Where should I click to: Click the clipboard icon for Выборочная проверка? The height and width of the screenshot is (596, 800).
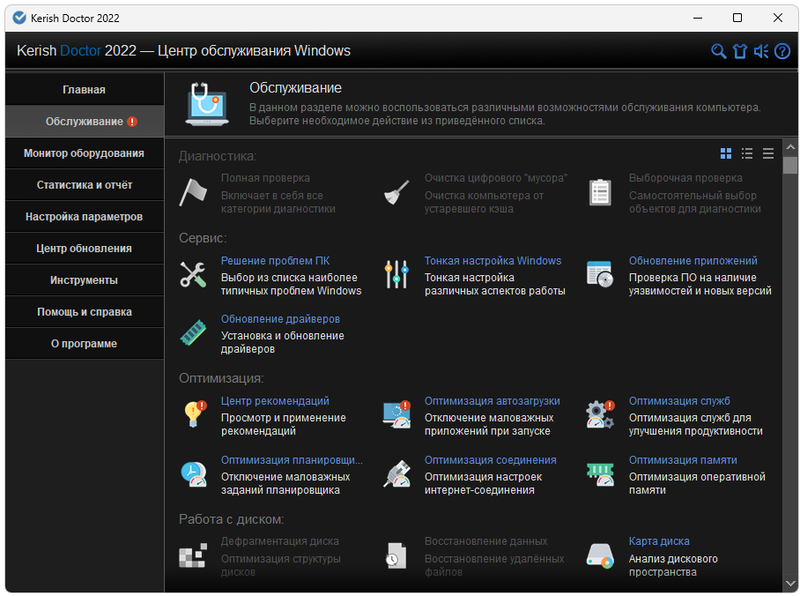click(x=600, y=192)
